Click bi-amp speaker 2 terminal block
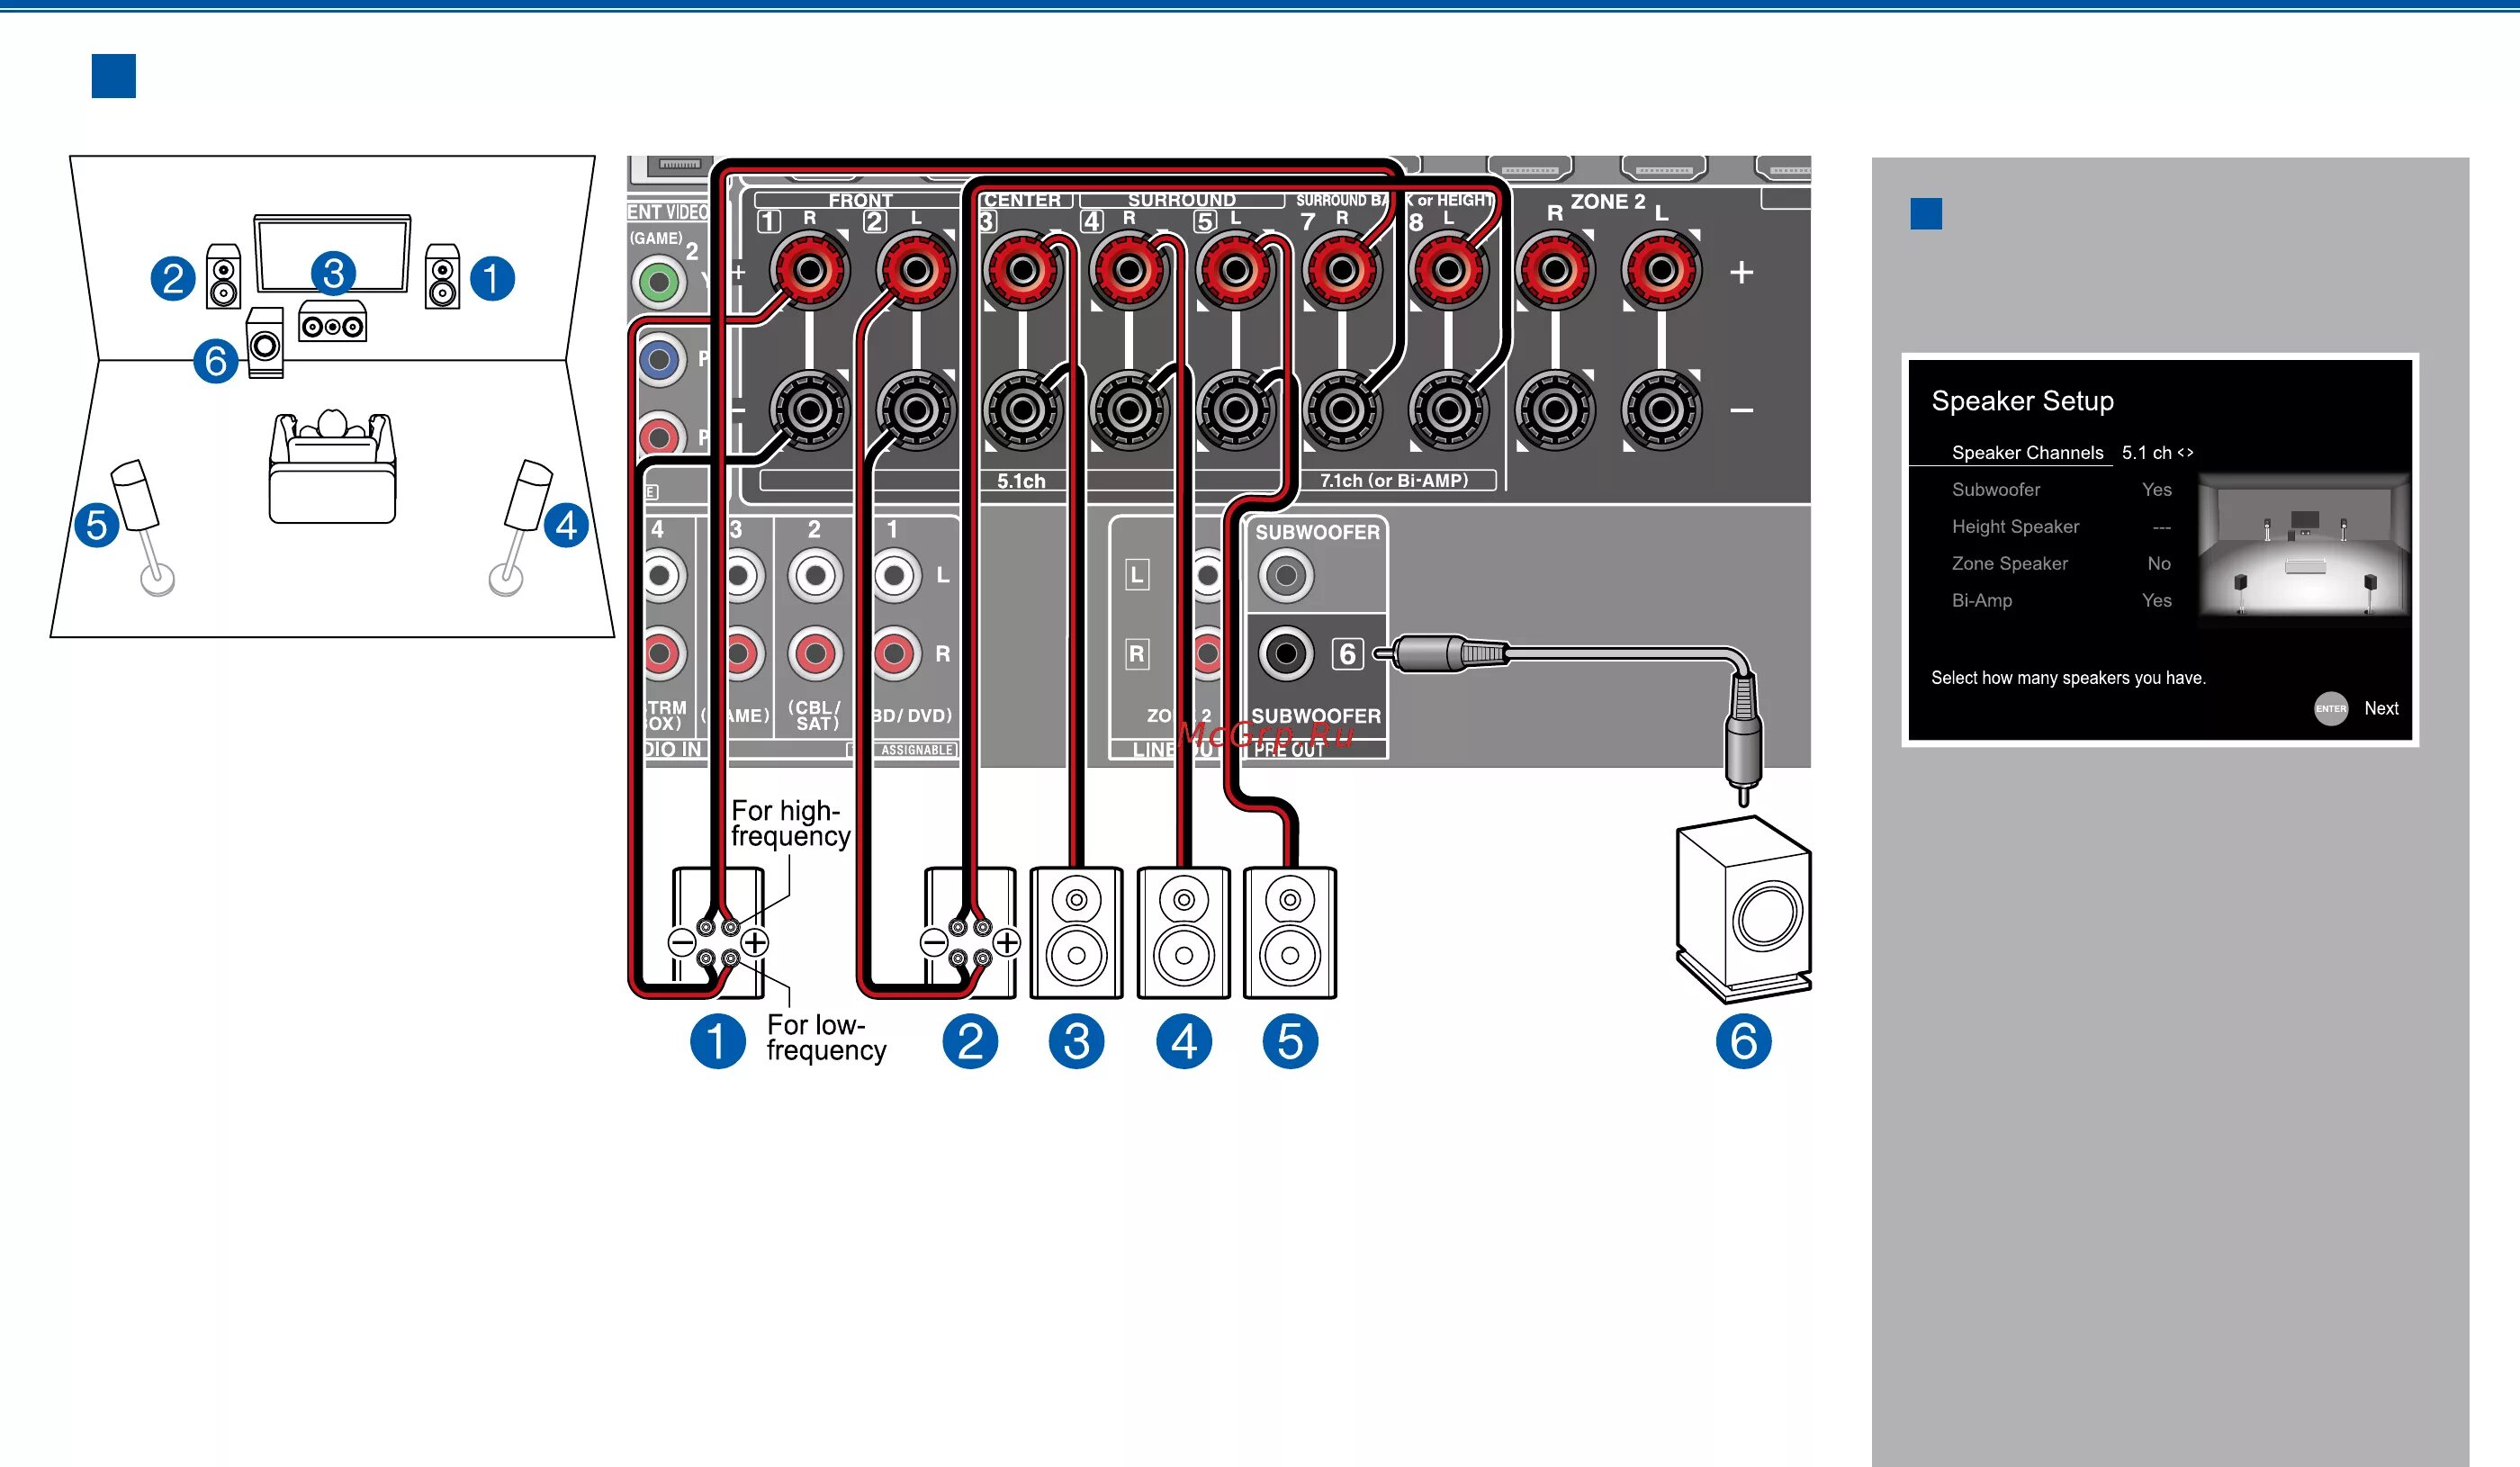The height and width of the screenshot is (1467, 2520). [970, 942]
